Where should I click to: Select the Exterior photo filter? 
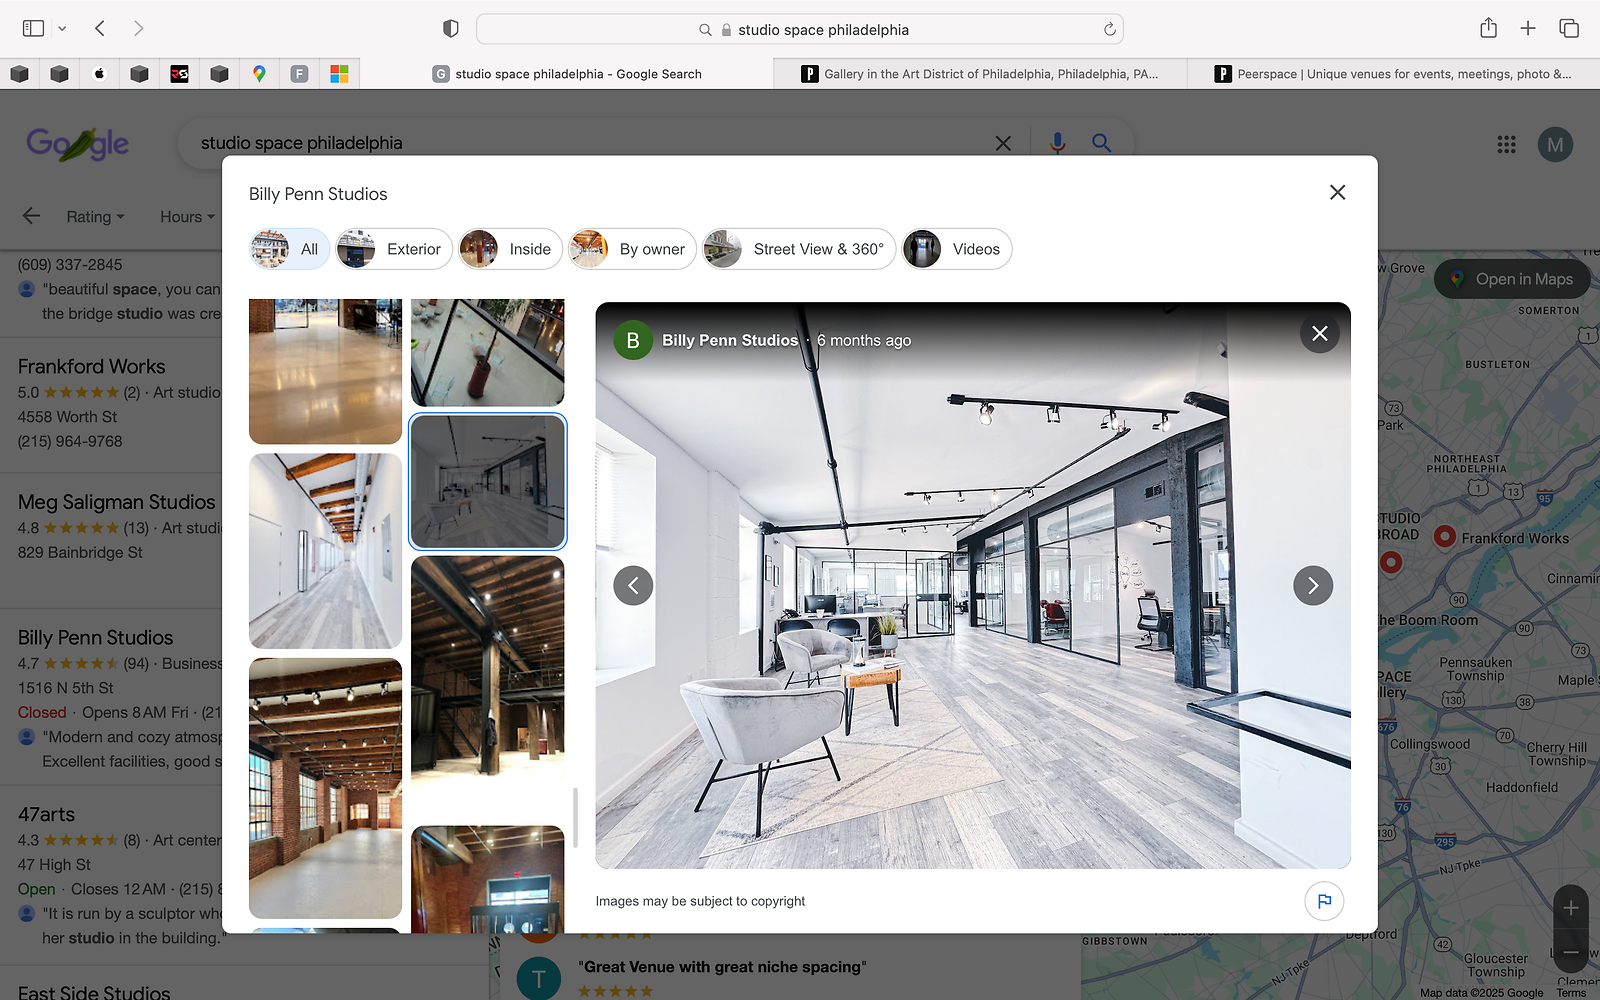pos(394,249)
